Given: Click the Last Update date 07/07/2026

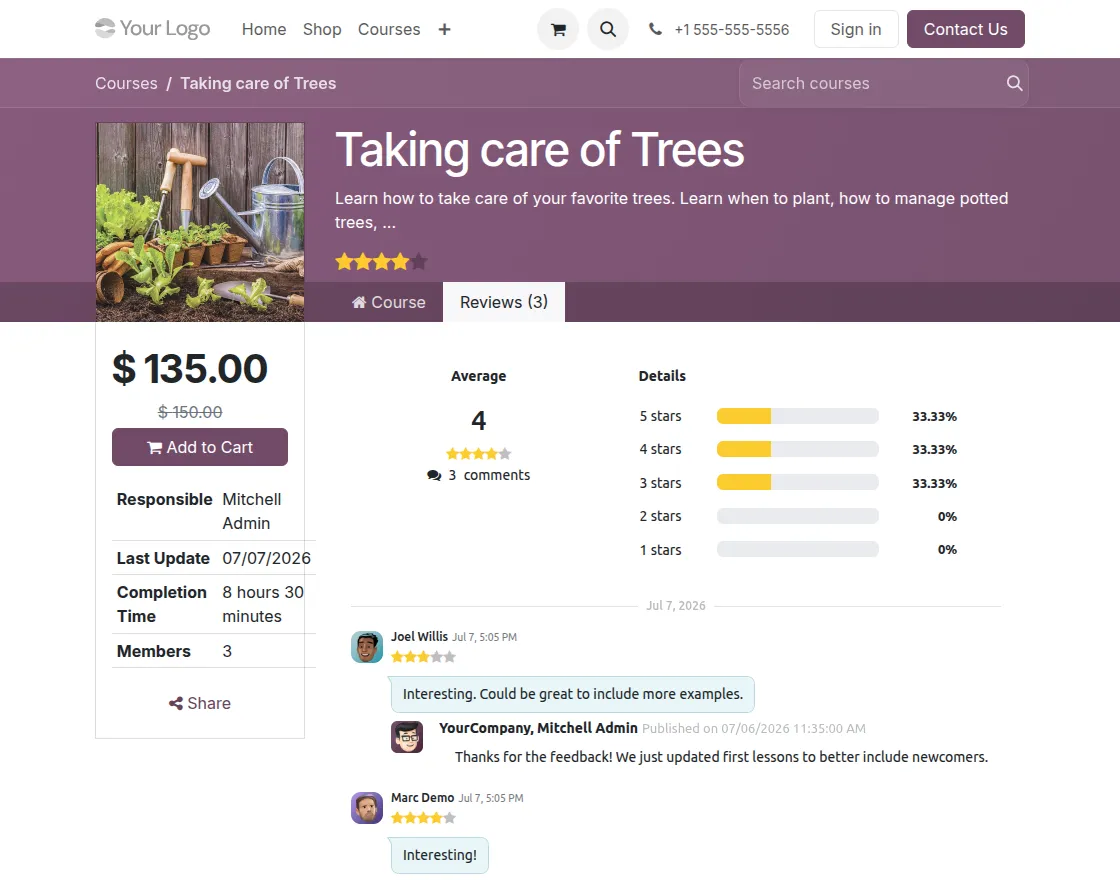Looking at the screenshot, I should pyautogui.click(x=266, y=558).
